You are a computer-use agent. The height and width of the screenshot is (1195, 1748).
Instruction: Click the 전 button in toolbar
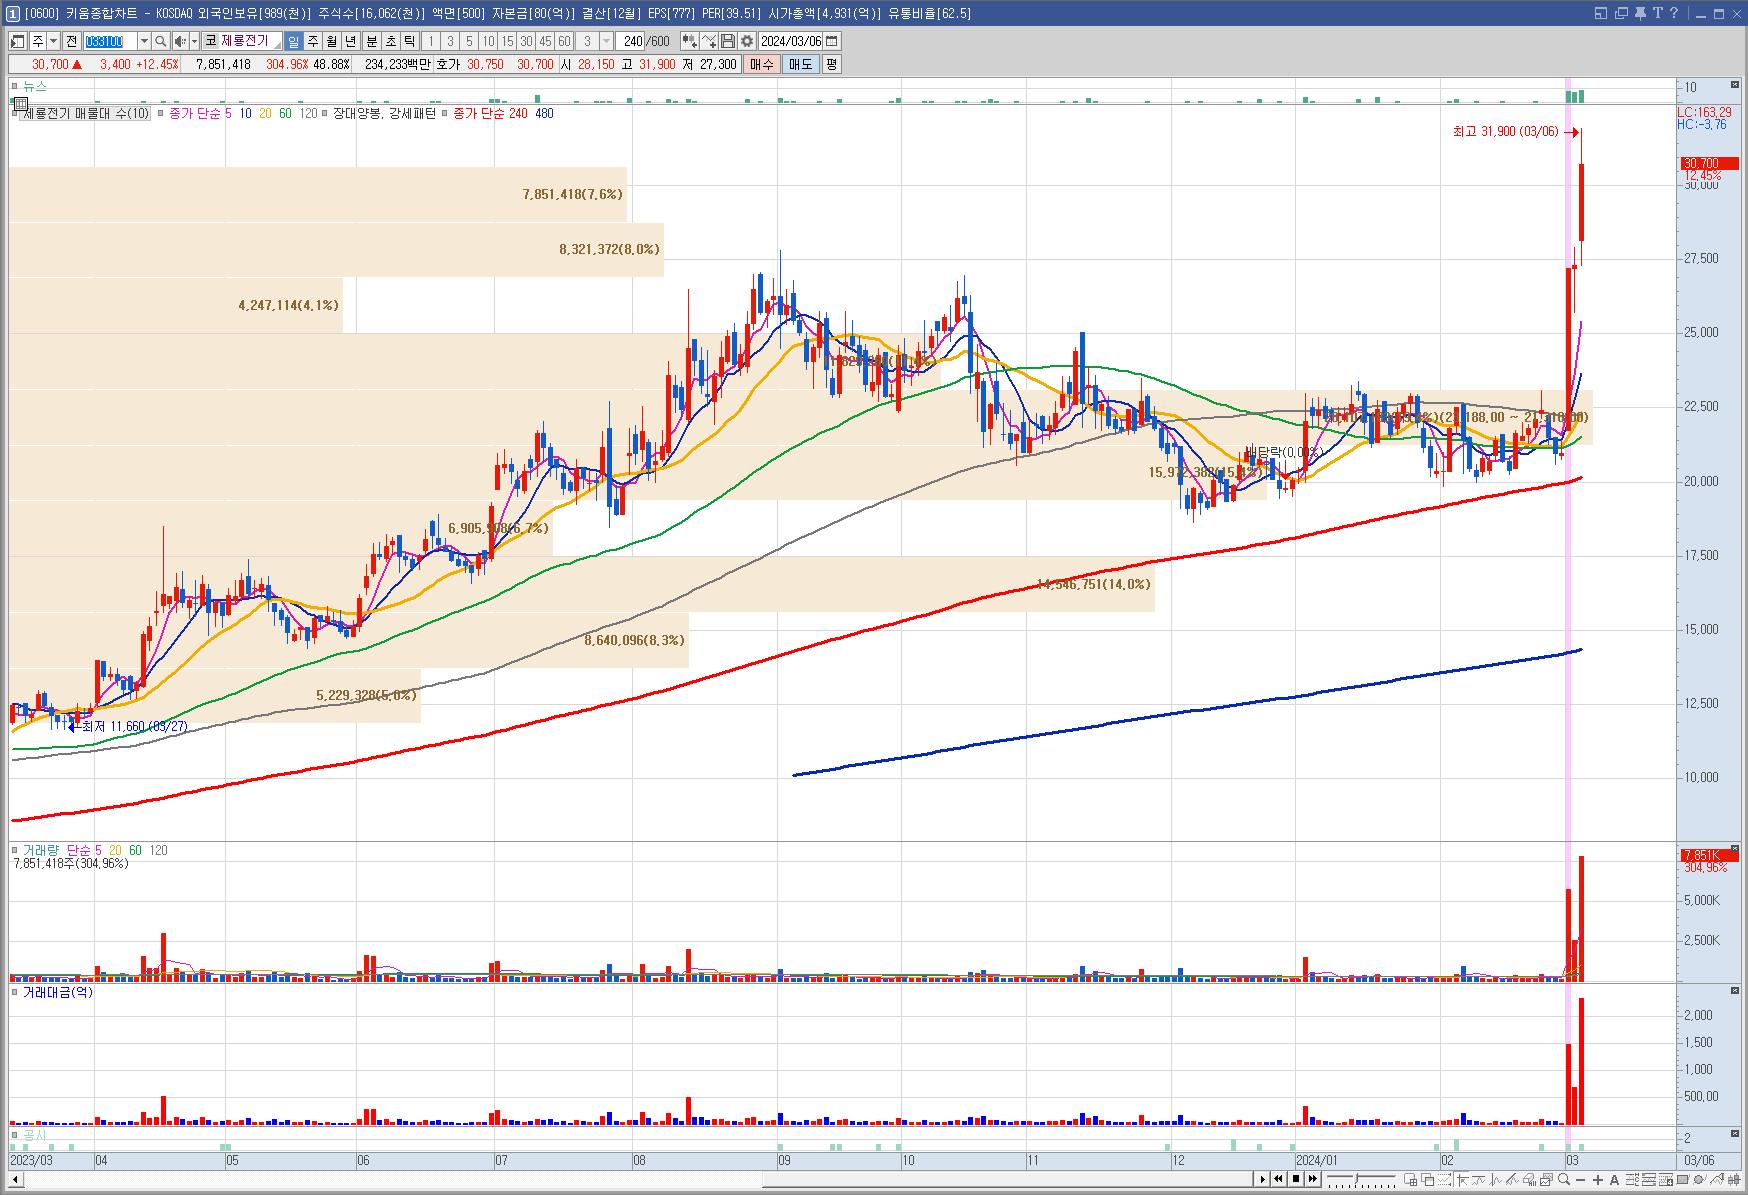point(72,41)
